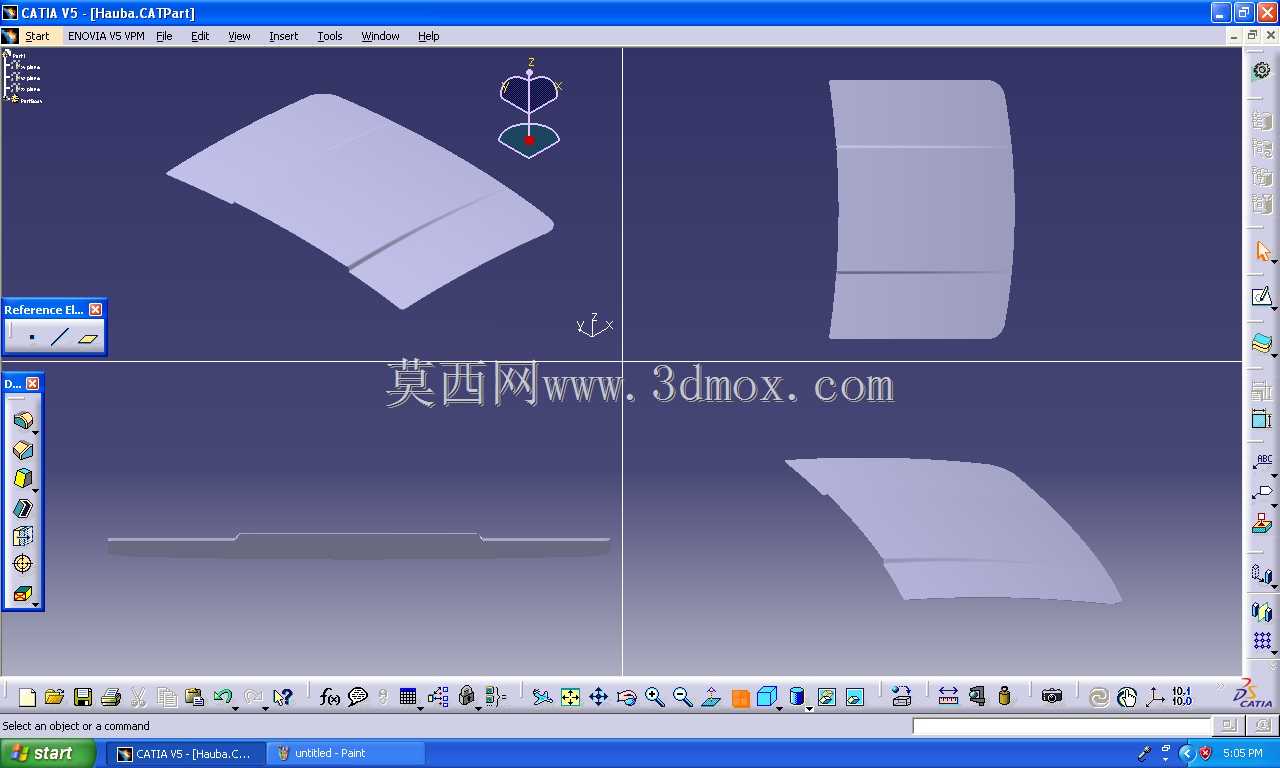Select the Rotate view icon
This screenshot has height=768, width=1280.
pos(627,697)
